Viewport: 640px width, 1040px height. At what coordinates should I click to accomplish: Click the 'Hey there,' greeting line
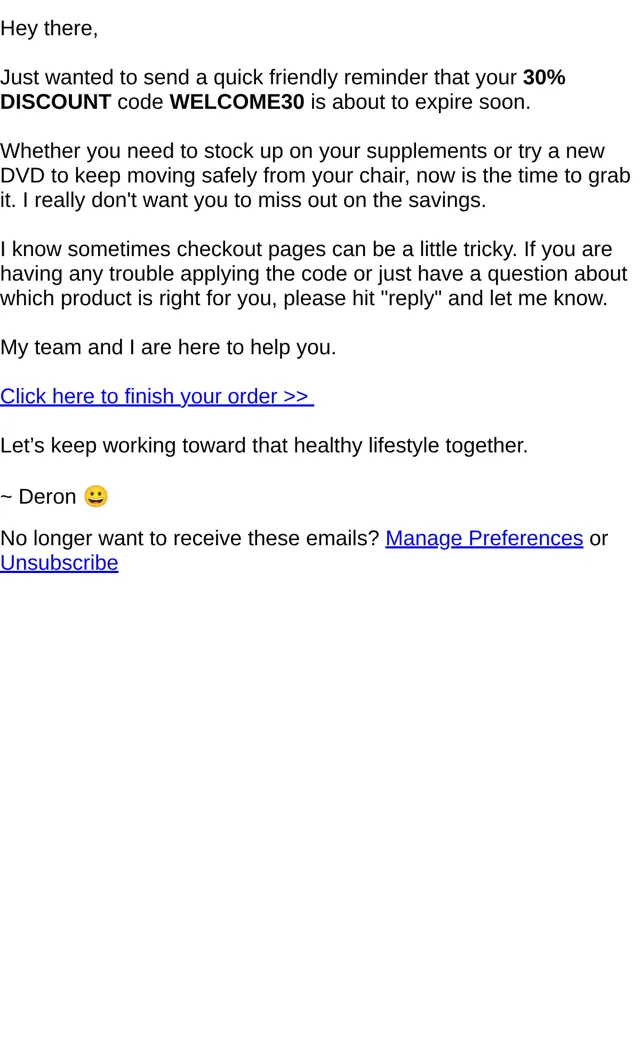[49, 29]
